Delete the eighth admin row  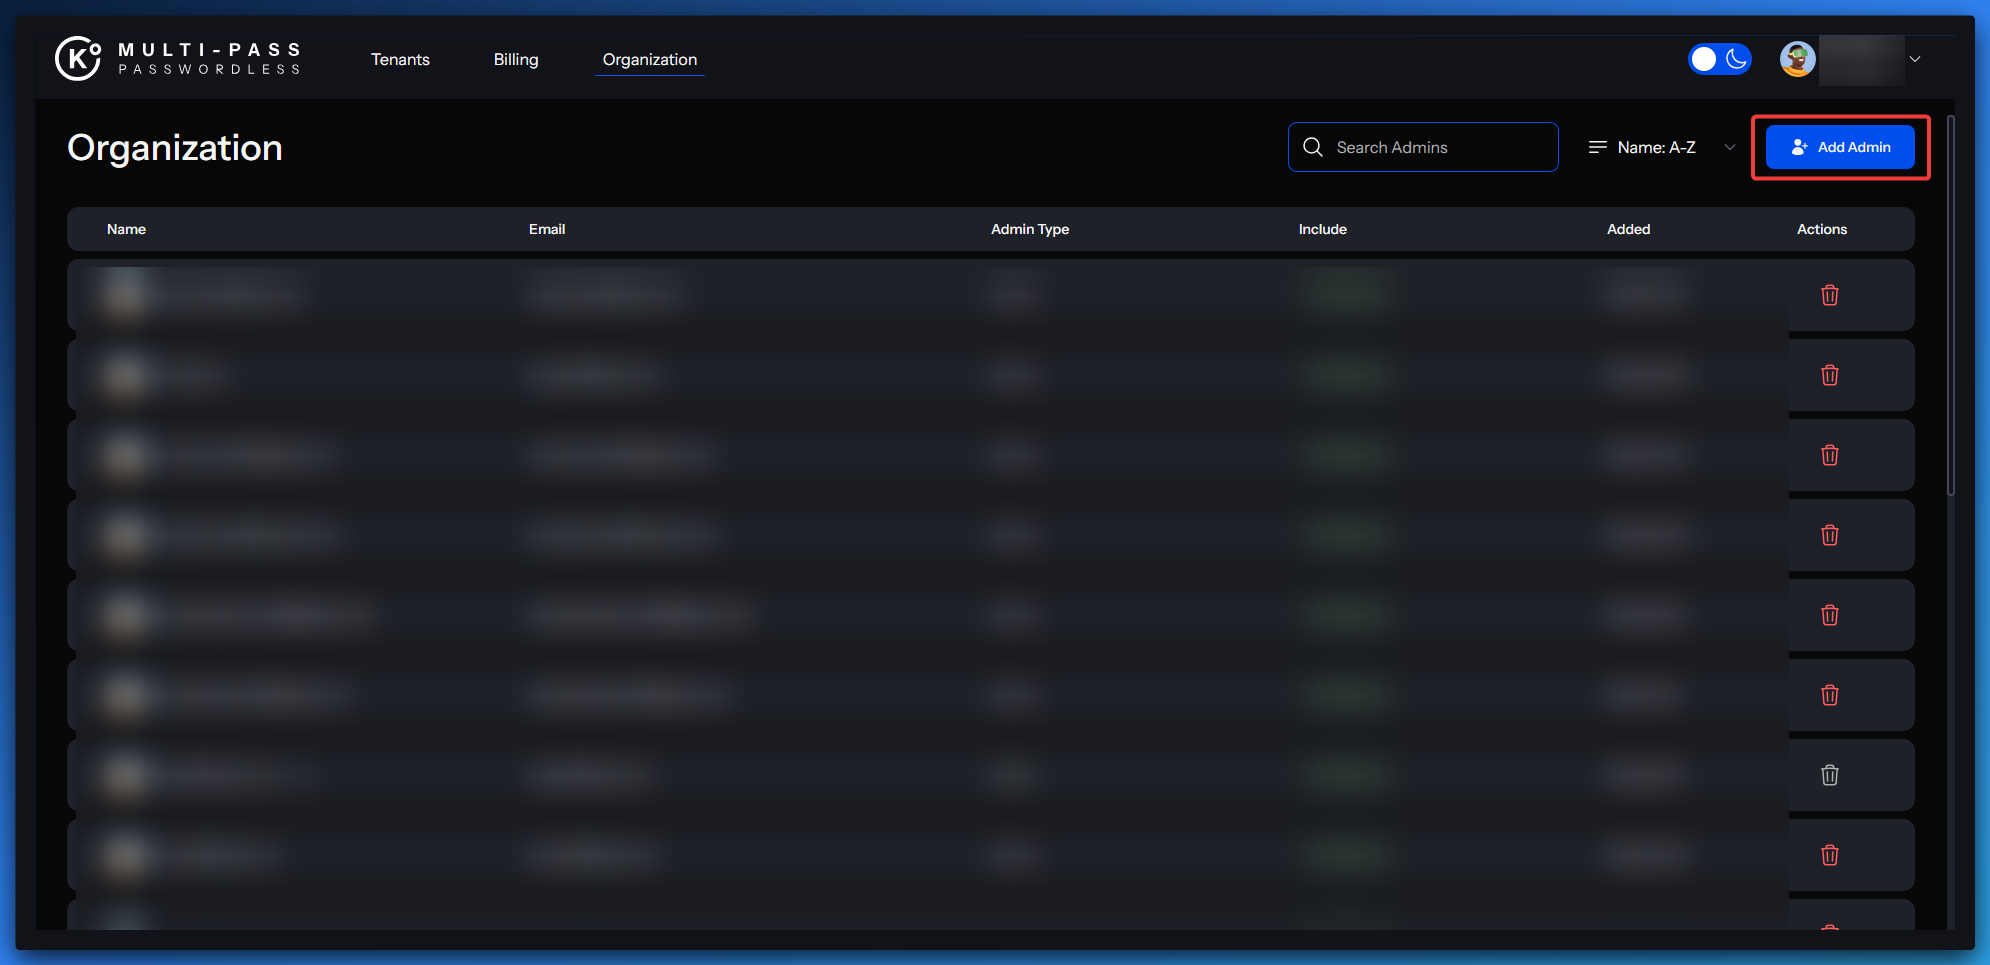coord(1829,855)
